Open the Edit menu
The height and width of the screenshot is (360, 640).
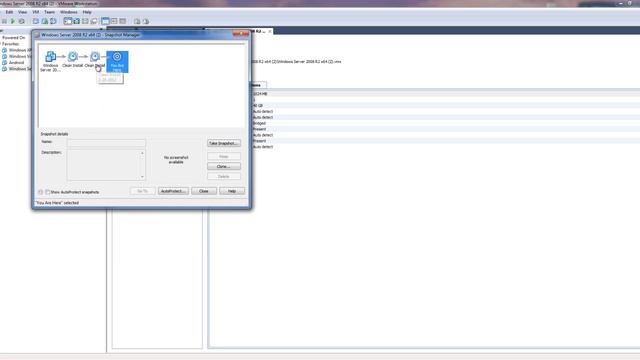[9, 12]
